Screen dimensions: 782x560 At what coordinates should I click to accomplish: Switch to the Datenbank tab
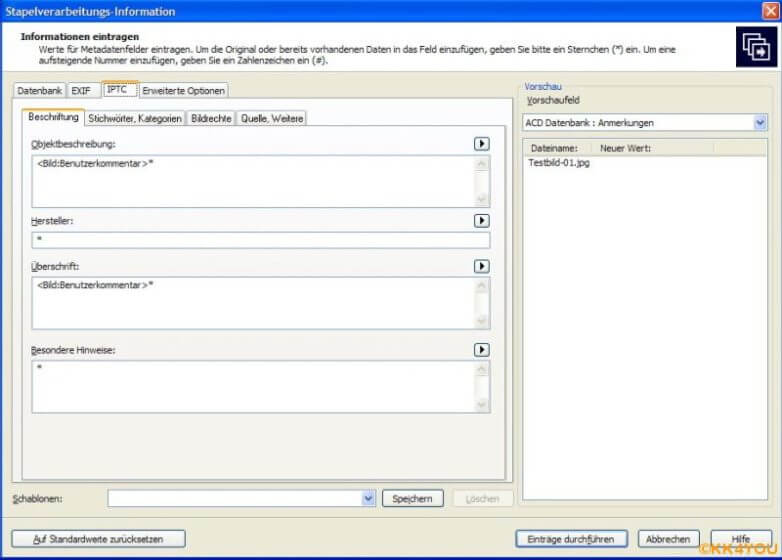tap(39, 91)
